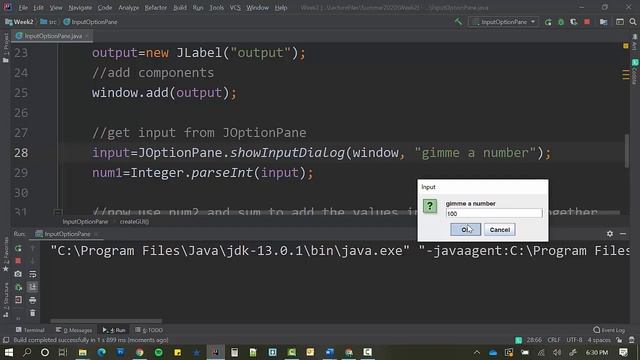Open the Window menu
The height and width of the screenshot is (360, 640).
coord(257,7)
